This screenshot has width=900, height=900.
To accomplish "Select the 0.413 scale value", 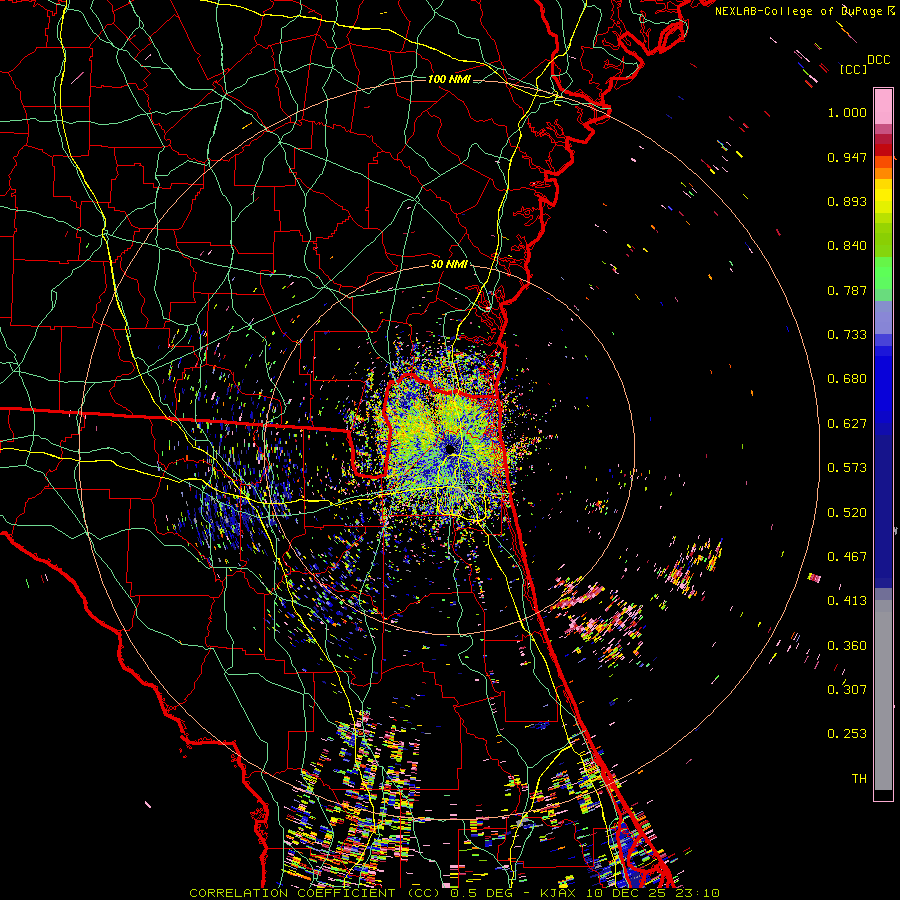I will pos(847,601).
